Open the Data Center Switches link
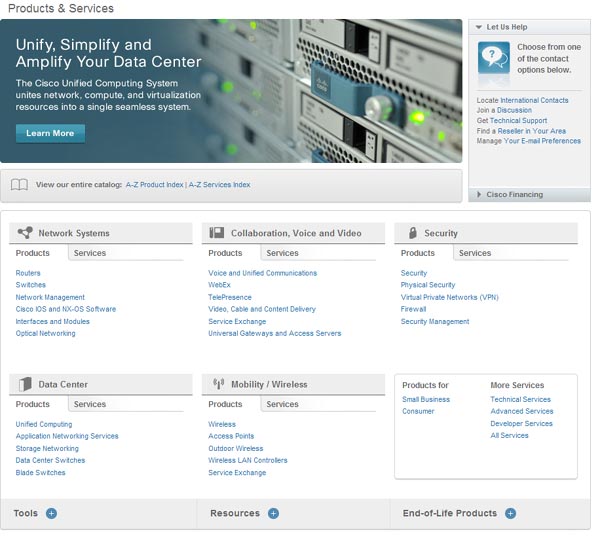The height and width of the screenshot is (538, 600). (x=50, y=460)
